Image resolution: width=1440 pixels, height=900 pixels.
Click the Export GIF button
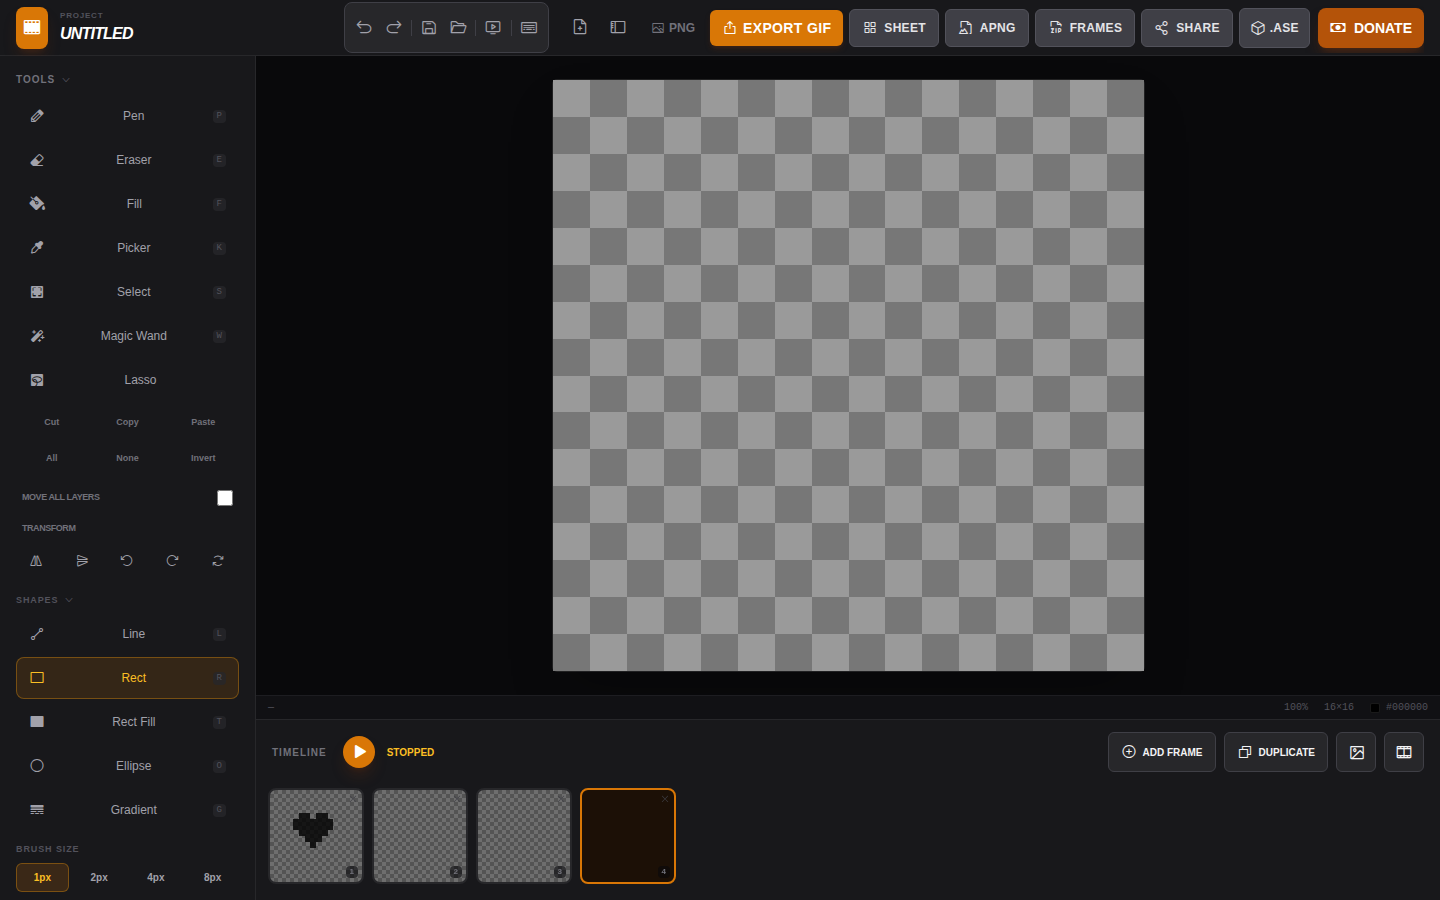[x=776, y=28]
